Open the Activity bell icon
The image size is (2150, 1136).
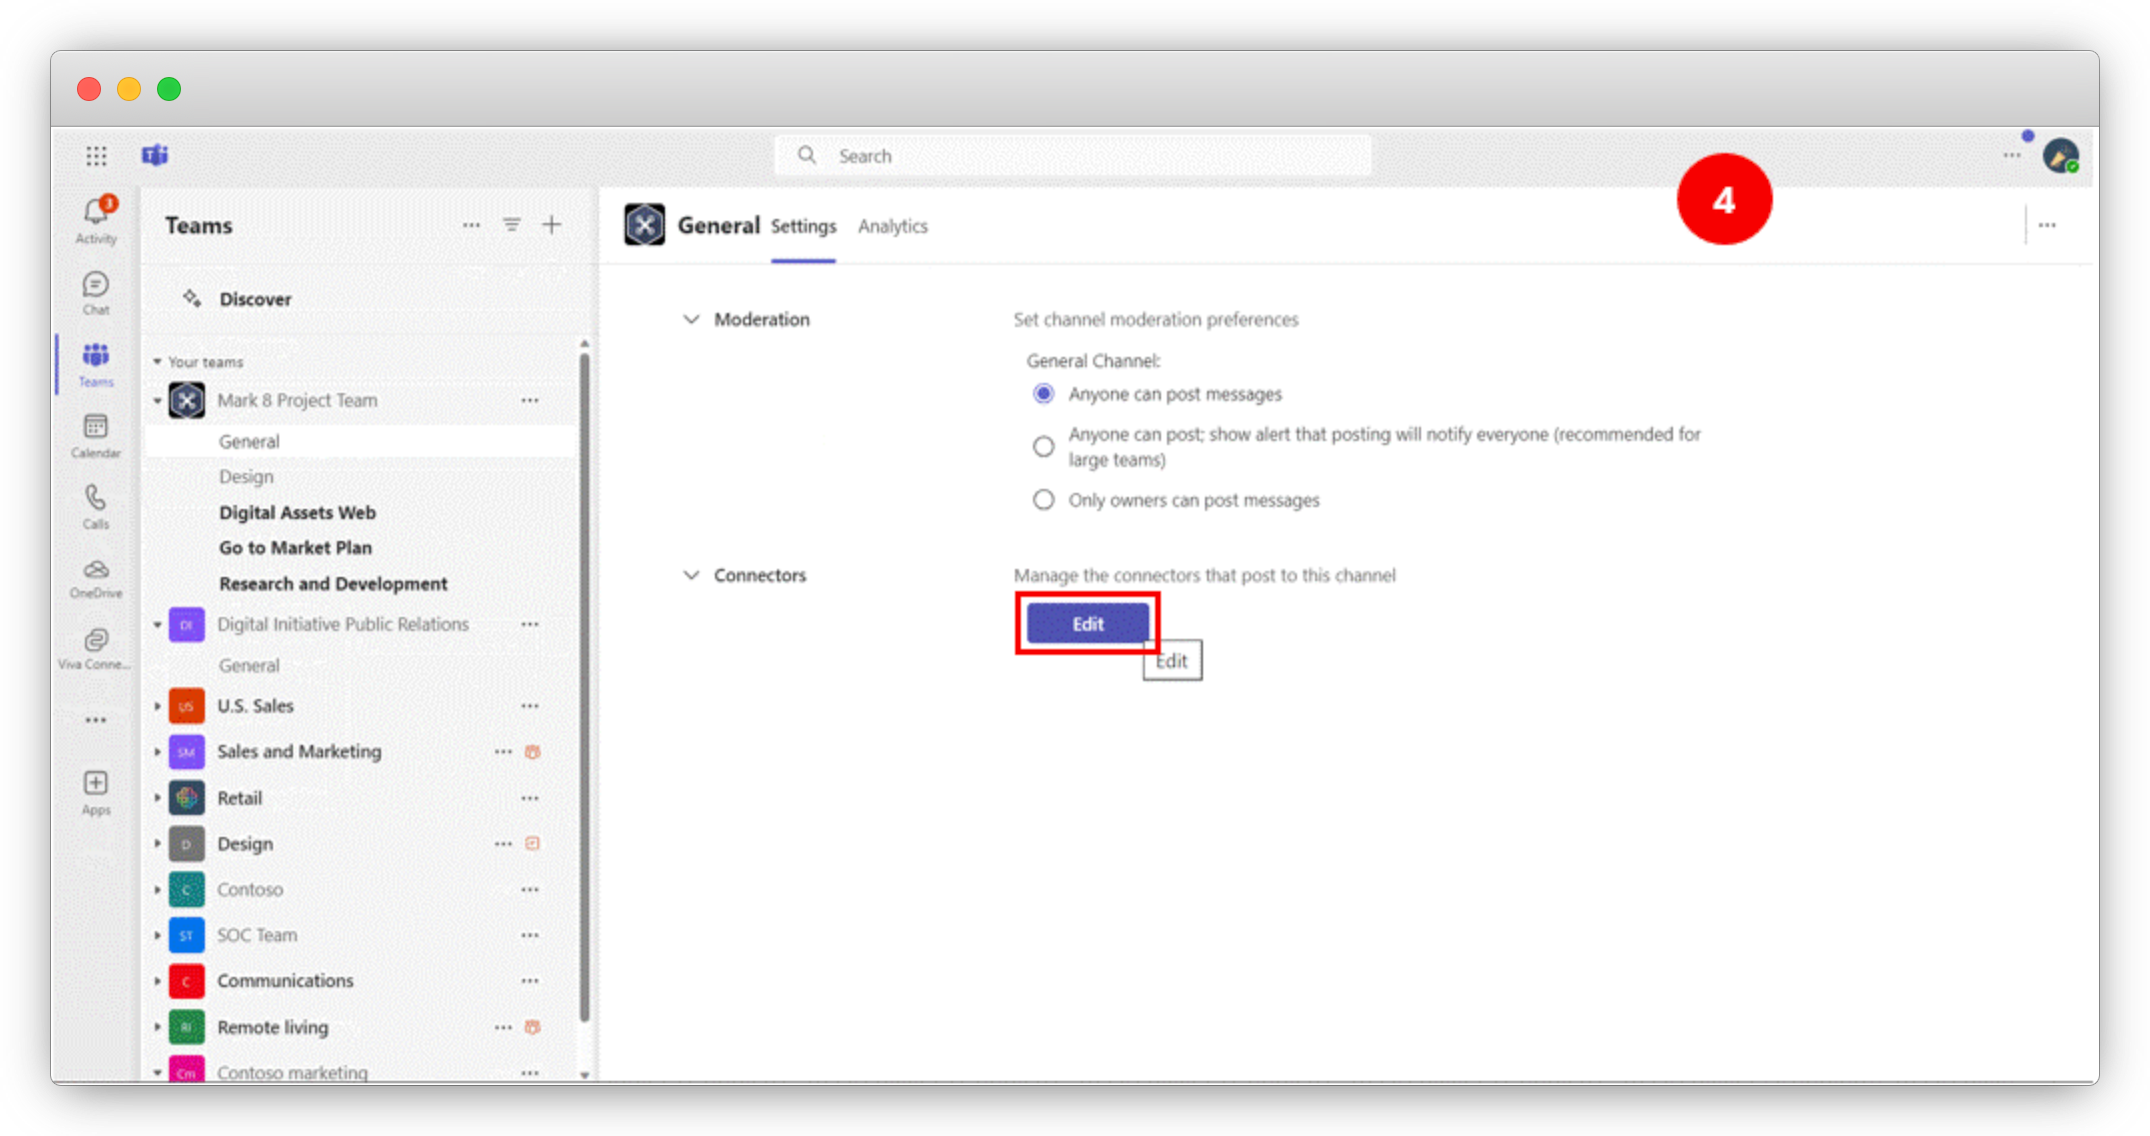[x=96, y=213]
